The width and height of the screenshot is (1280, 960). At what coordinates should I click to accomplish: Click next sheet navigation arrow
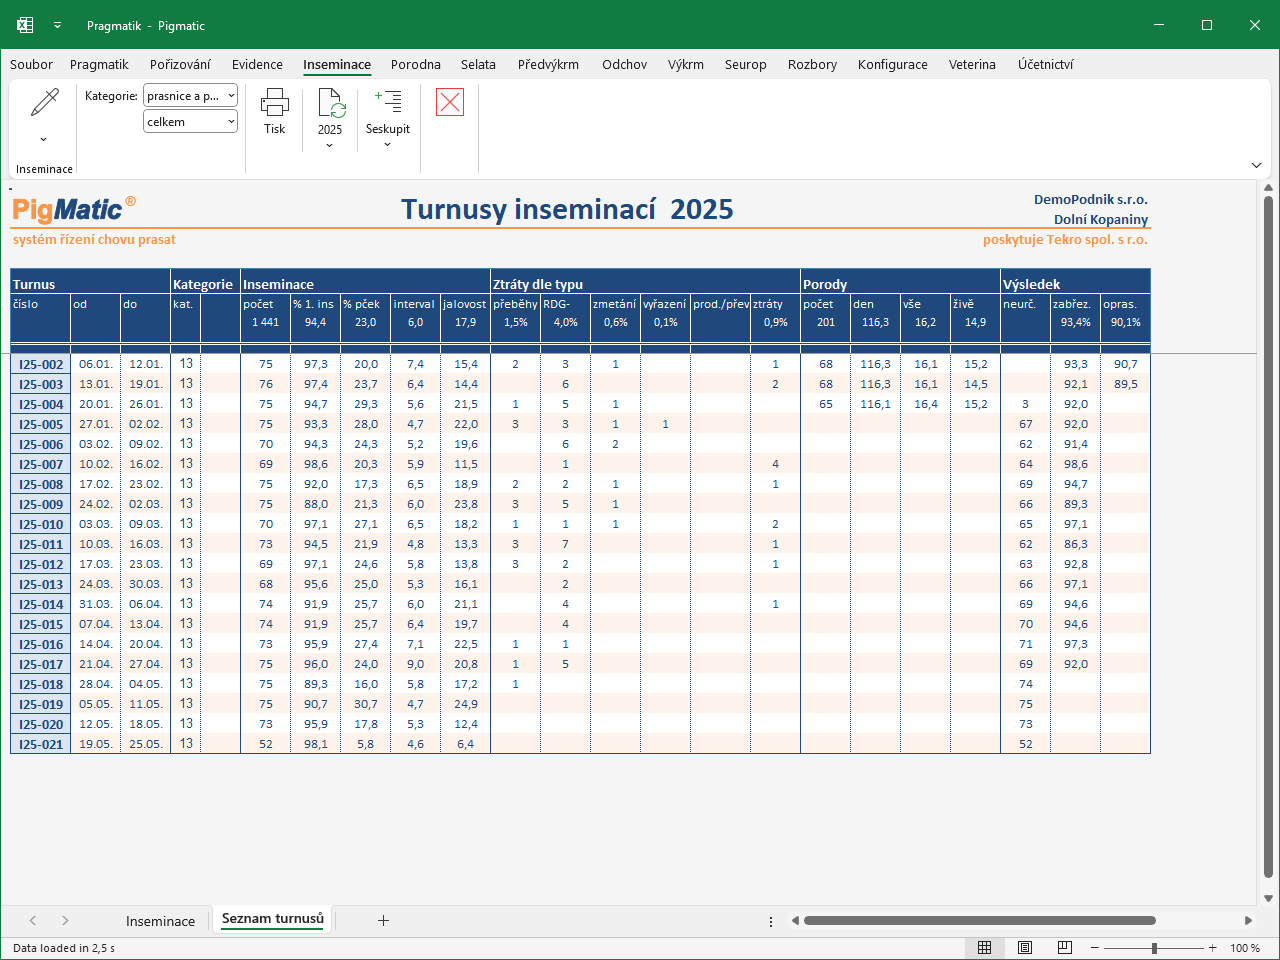coord(65,920)
